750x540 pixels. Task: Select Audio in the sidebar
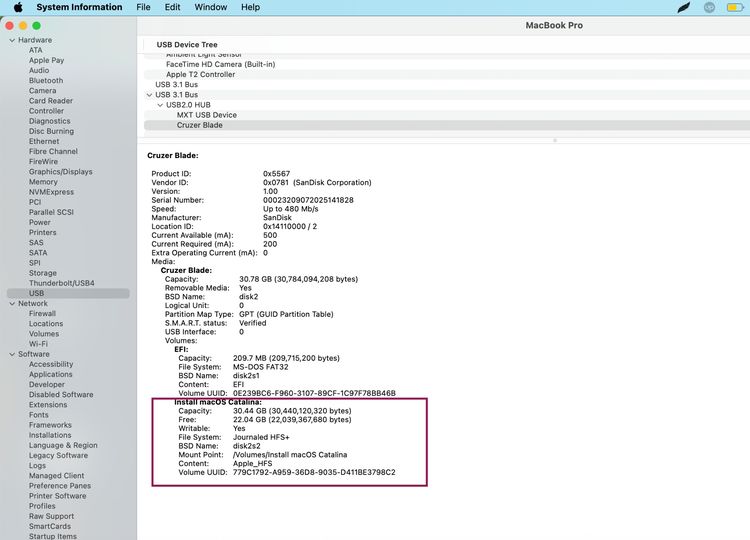click(39, 70)
